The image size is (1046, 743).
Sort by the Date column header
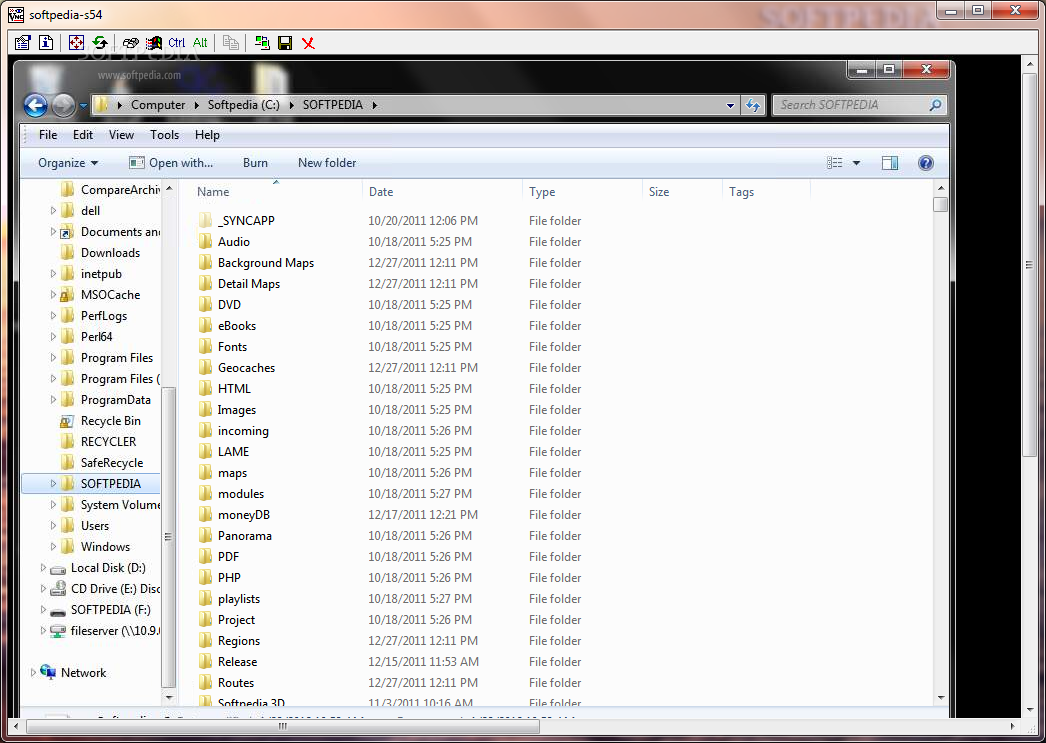point(443,191)
